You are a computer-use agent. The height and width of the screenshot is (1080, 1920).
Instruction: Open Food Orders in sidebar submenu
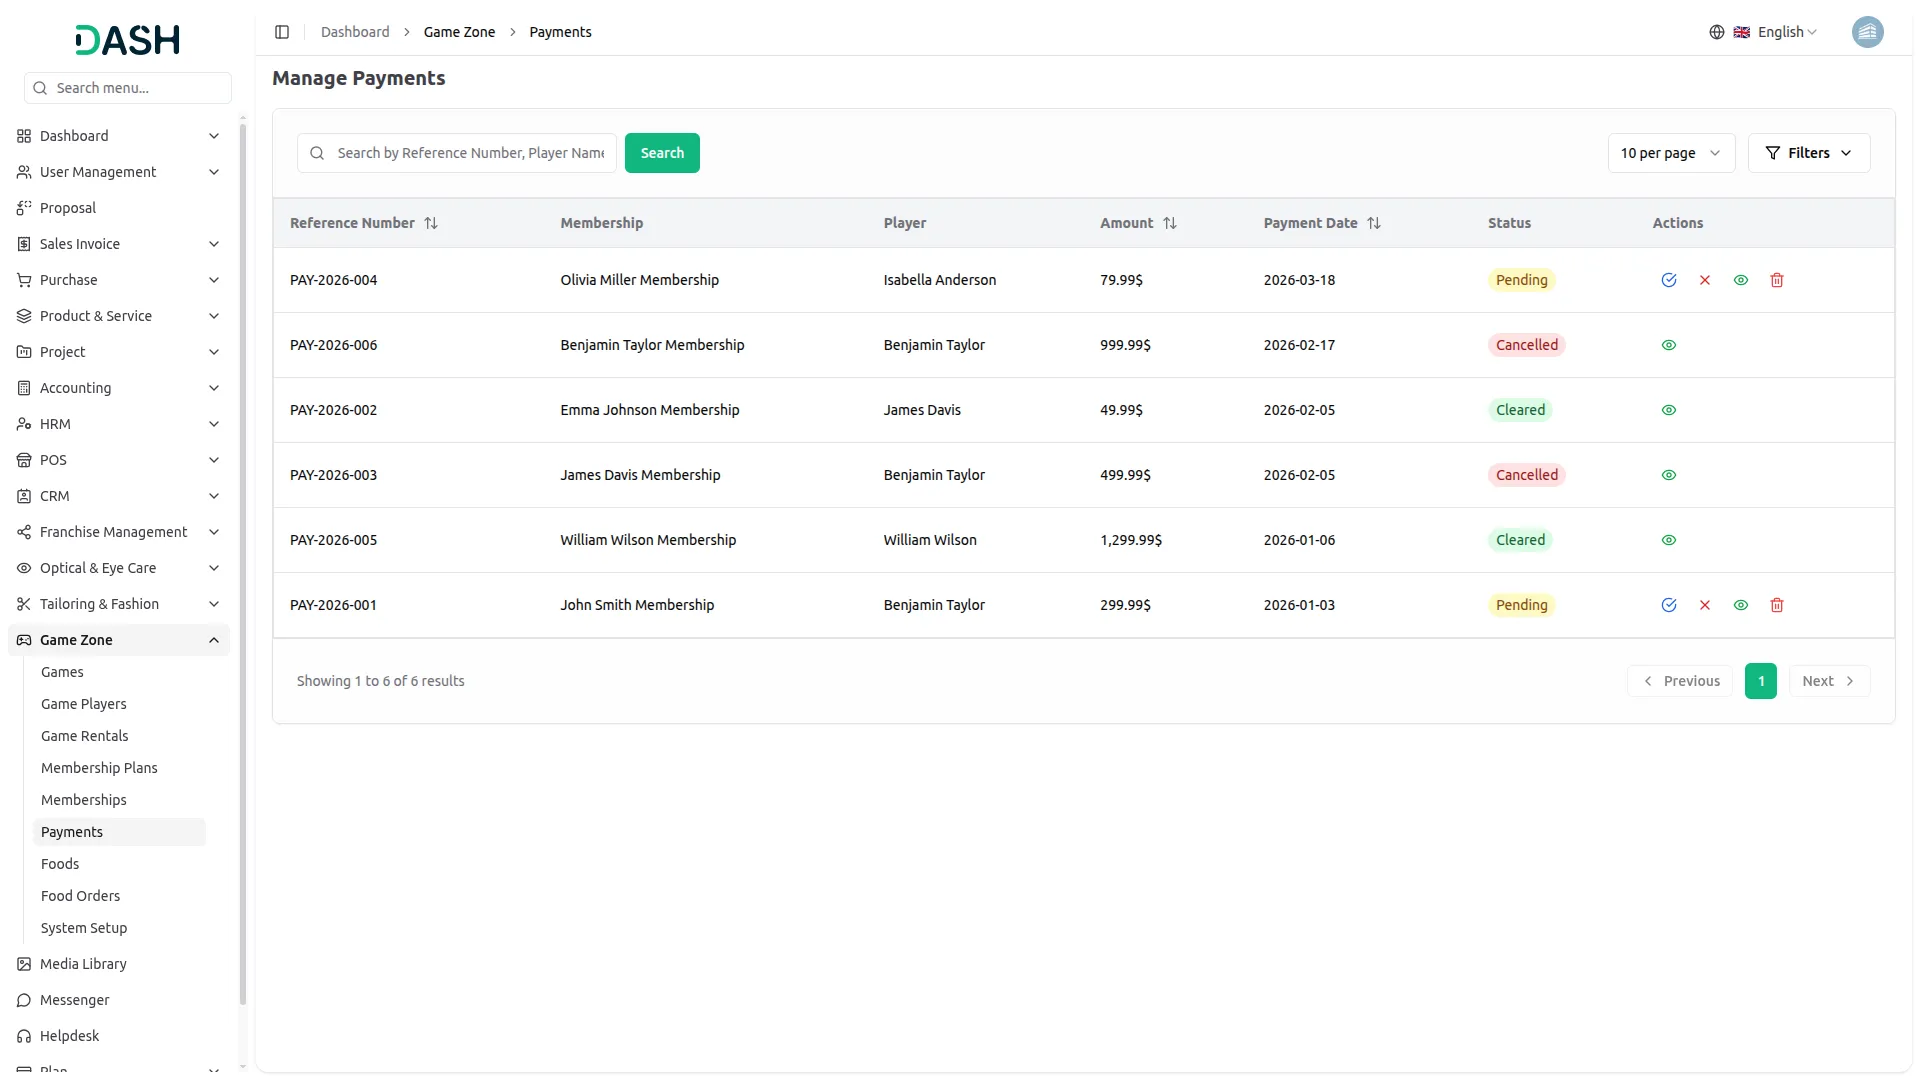click(80, 896)
